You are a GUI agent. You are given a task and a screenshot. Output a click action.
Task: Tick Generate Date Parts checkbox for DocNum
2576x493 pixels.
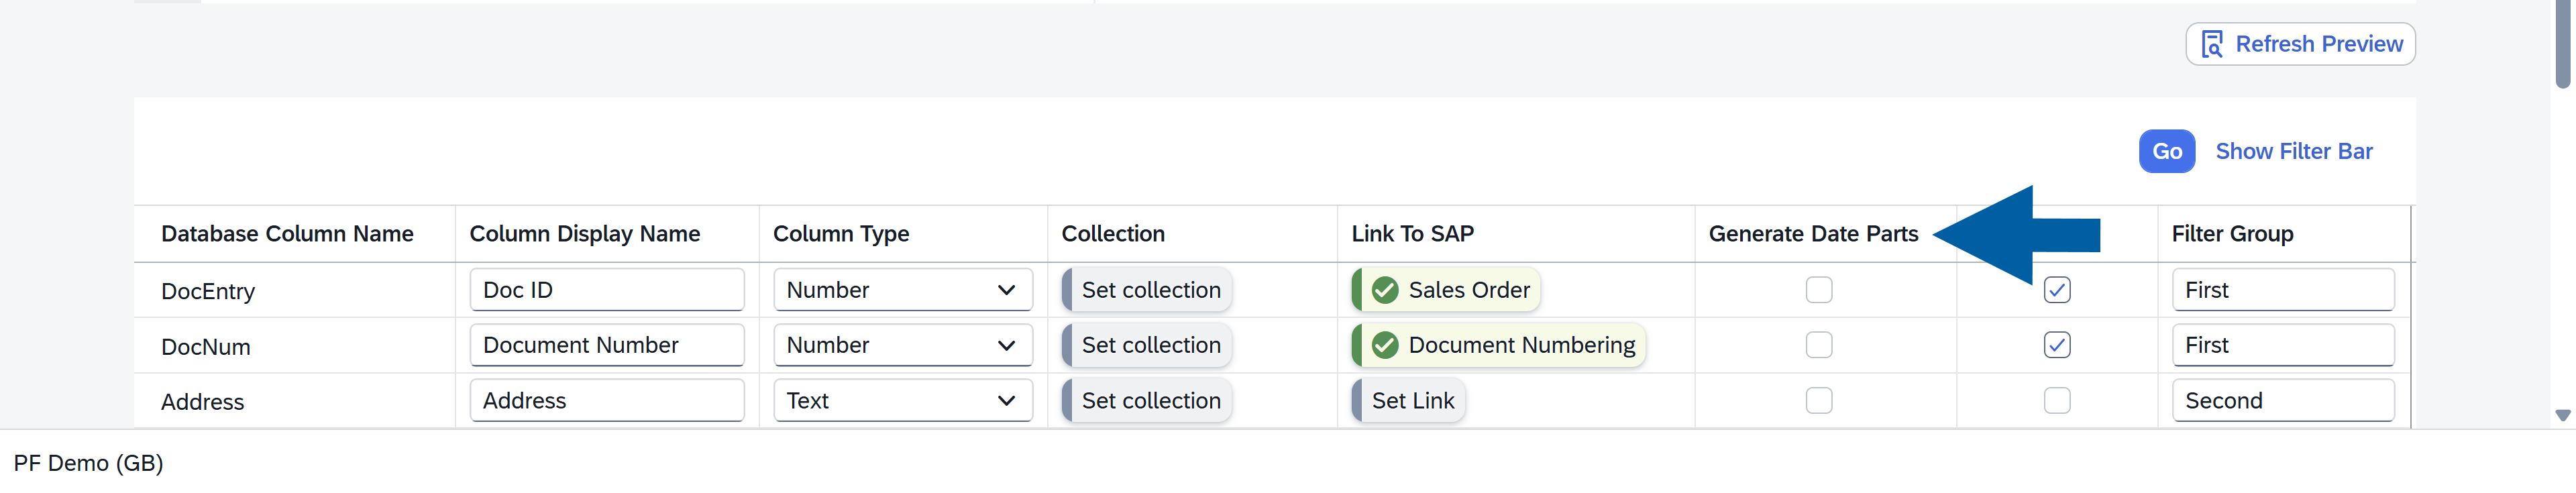1818,345
